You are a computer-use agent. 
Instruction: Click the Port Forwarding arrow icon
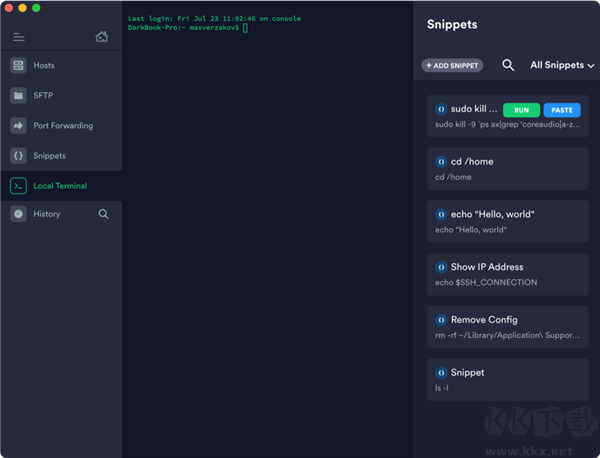point(18,126)
